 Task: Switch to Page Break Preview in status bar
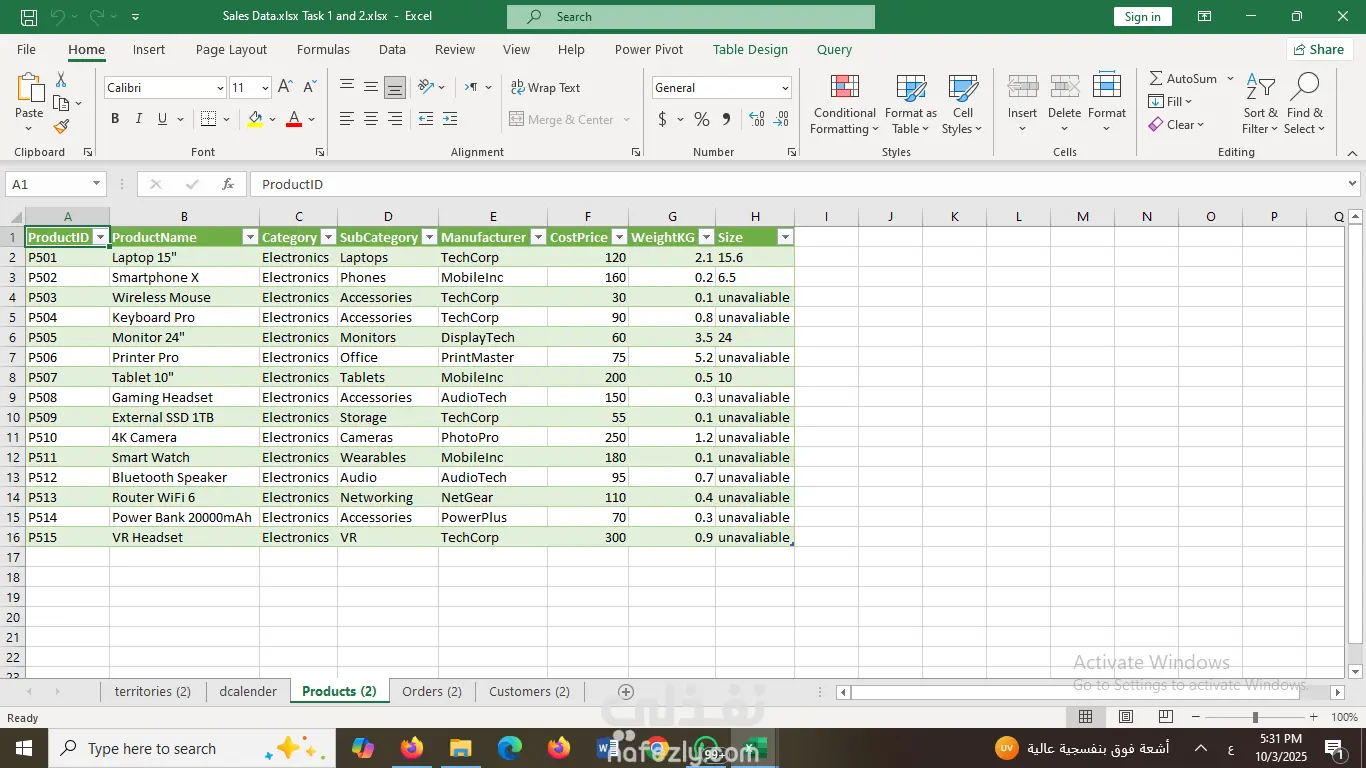tap(1166, 717)
